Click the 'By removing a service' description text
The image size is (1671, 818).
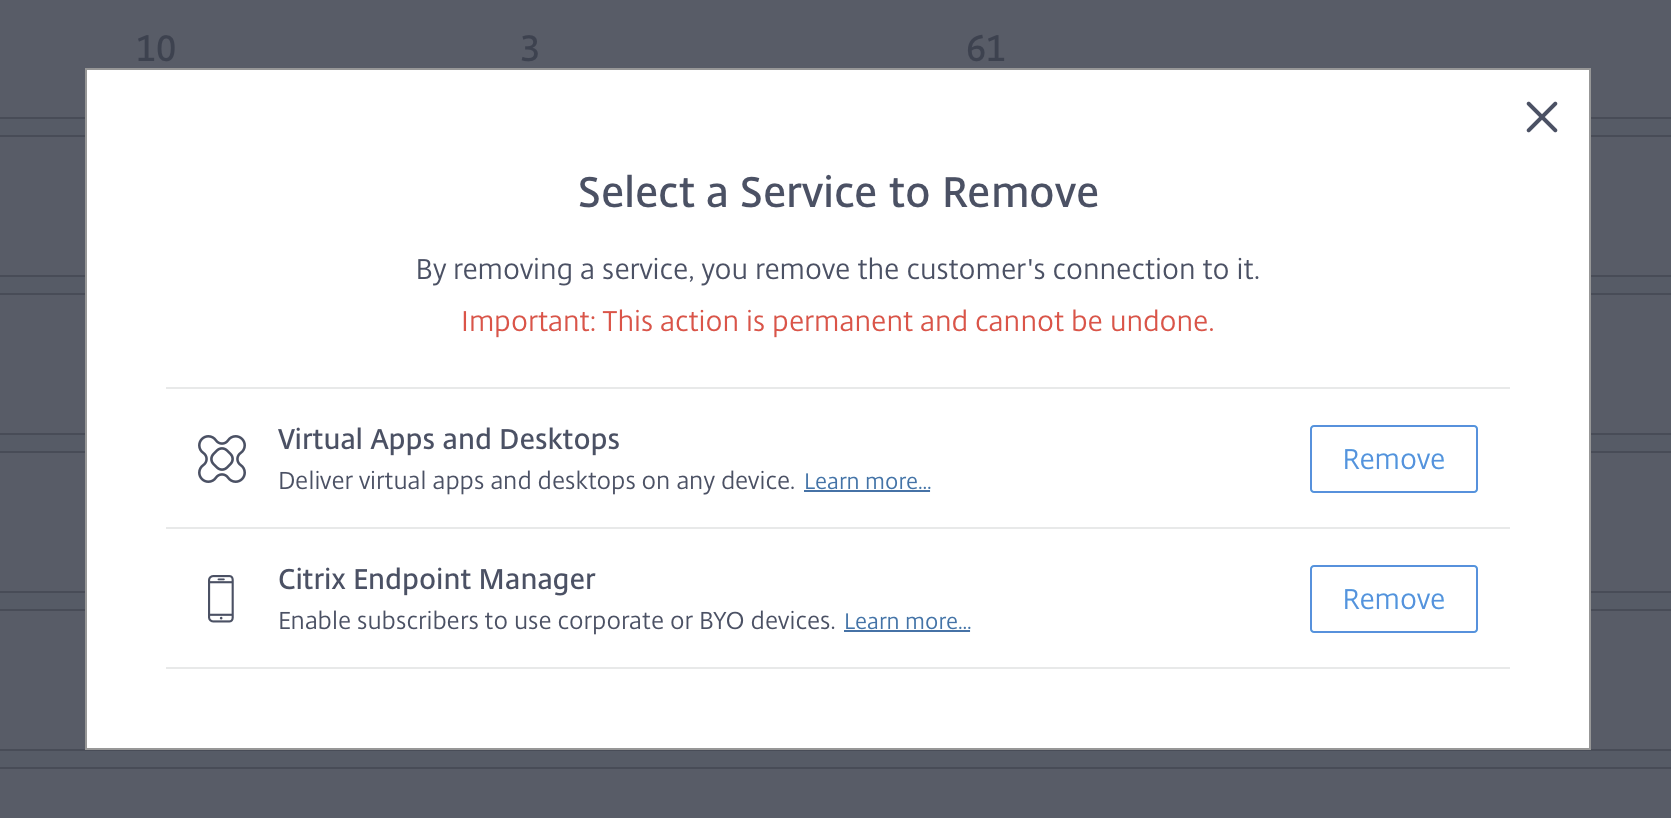(x=838, y=269)
